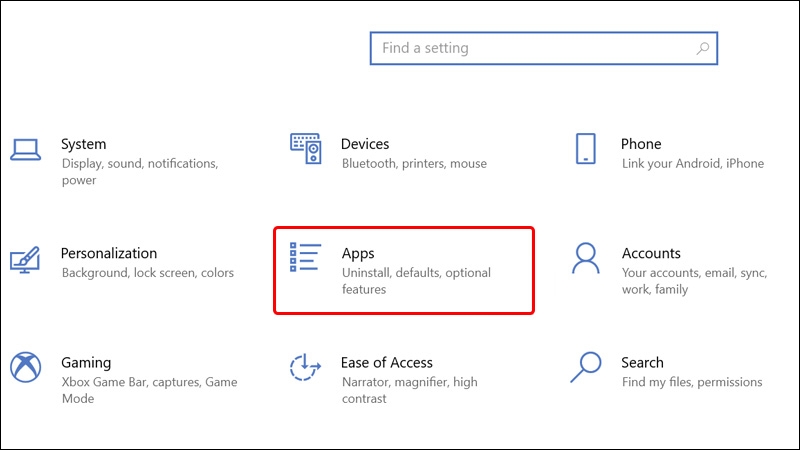Open the "Phone" heading
The width and height of the screenshot is (800, 450).
click(x=641, y=144)
